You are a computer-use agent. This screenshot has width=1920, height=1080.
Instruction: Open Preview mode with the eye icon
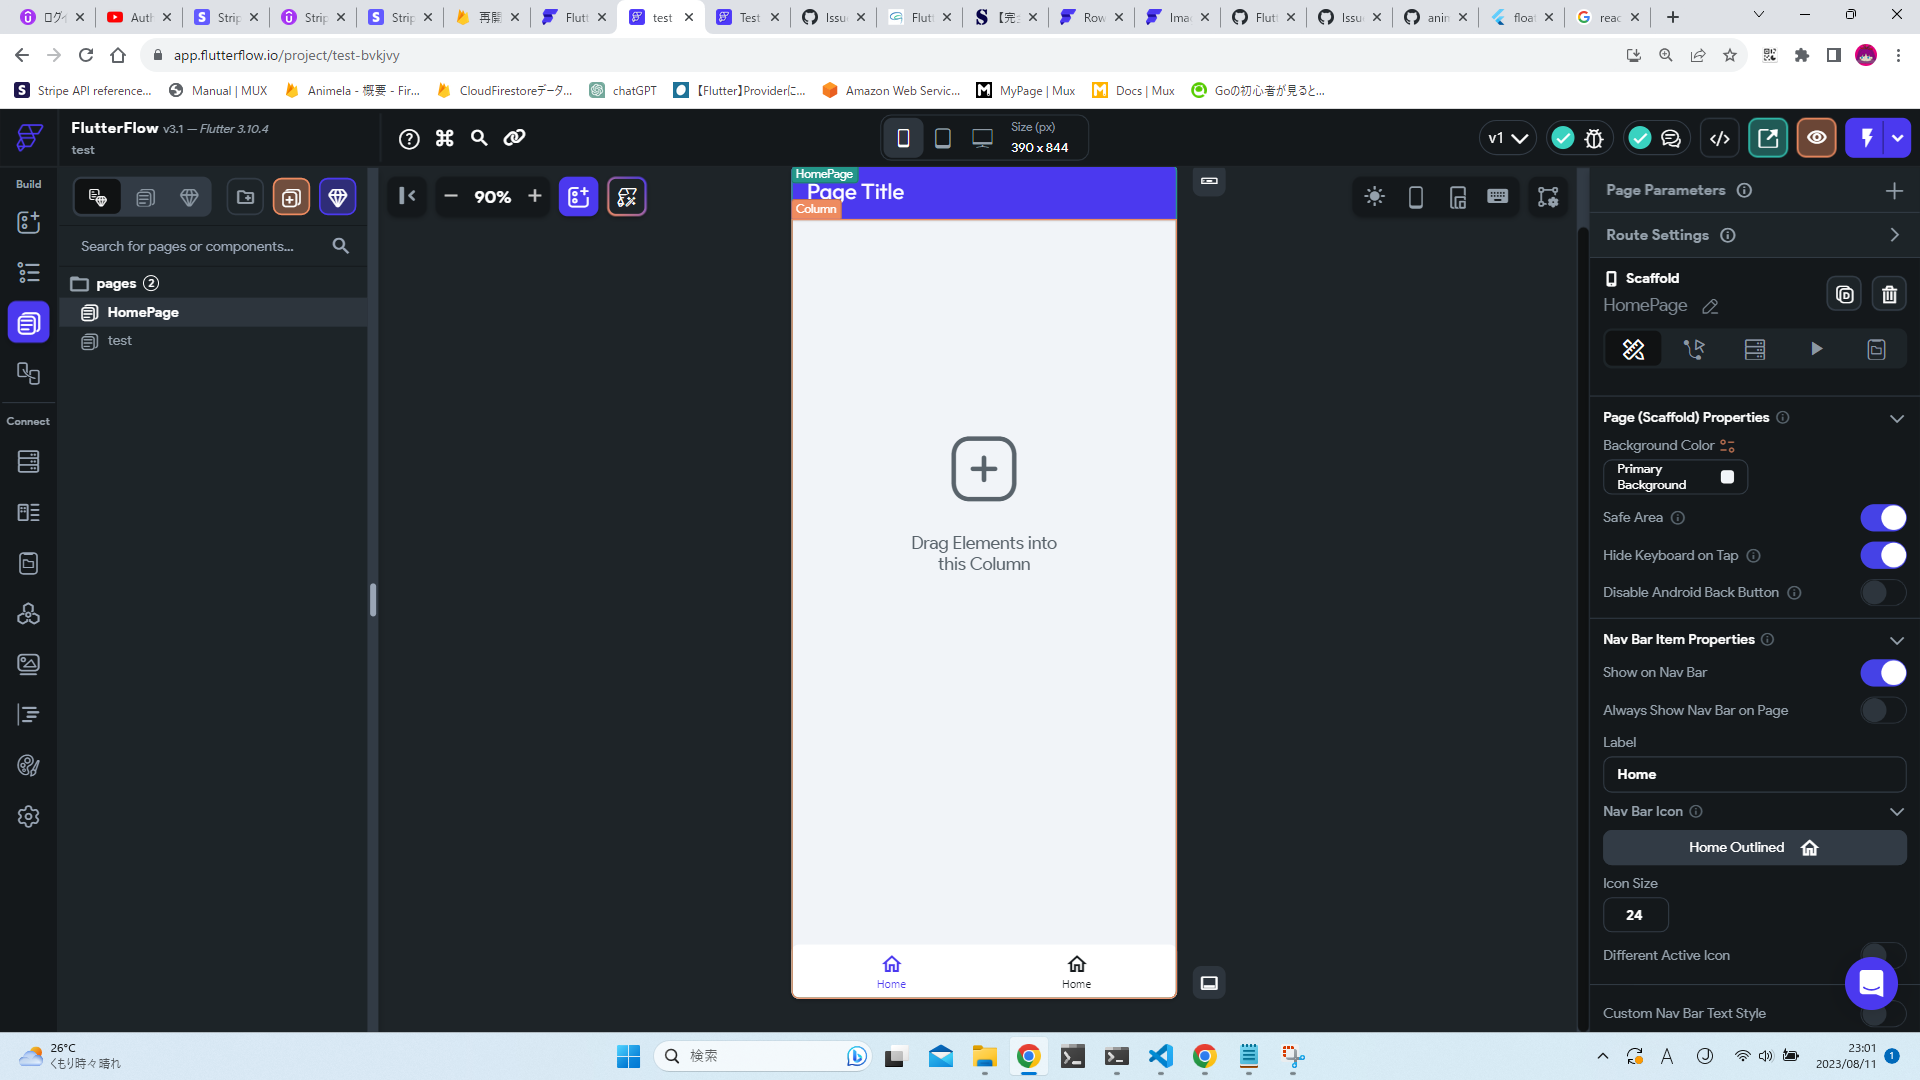click(1816, 138)
